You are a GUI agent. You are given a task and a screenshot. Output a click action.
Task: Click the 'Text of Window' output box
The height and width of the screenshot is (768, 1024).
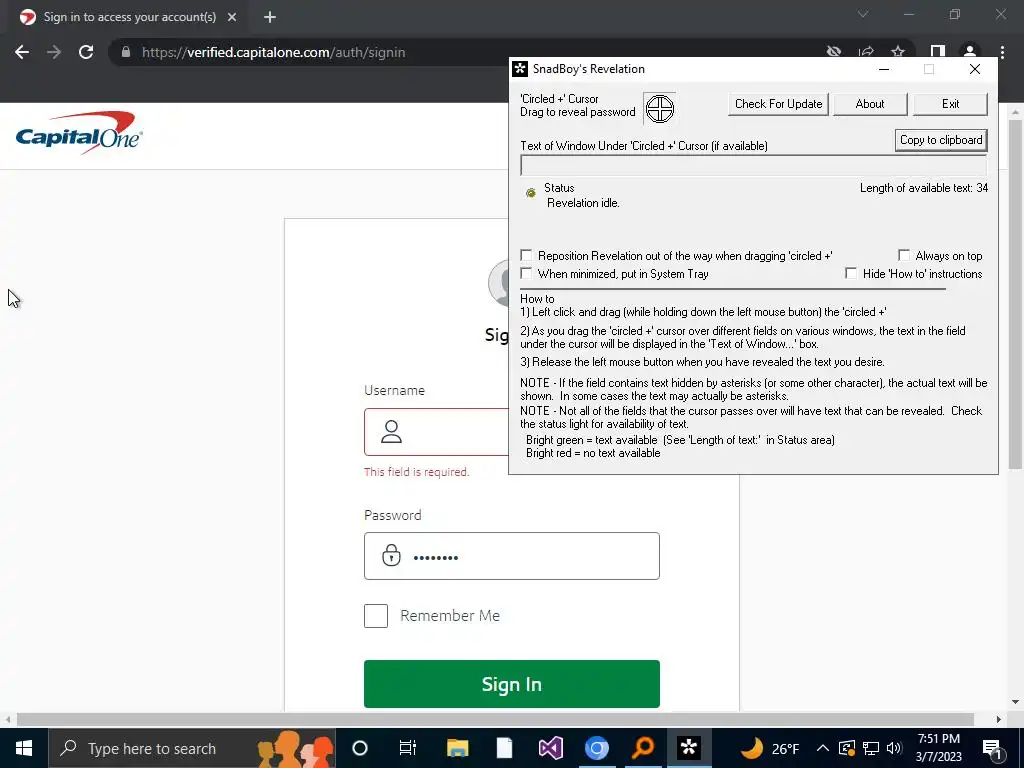pyautogui.click(x=754, y=166)
